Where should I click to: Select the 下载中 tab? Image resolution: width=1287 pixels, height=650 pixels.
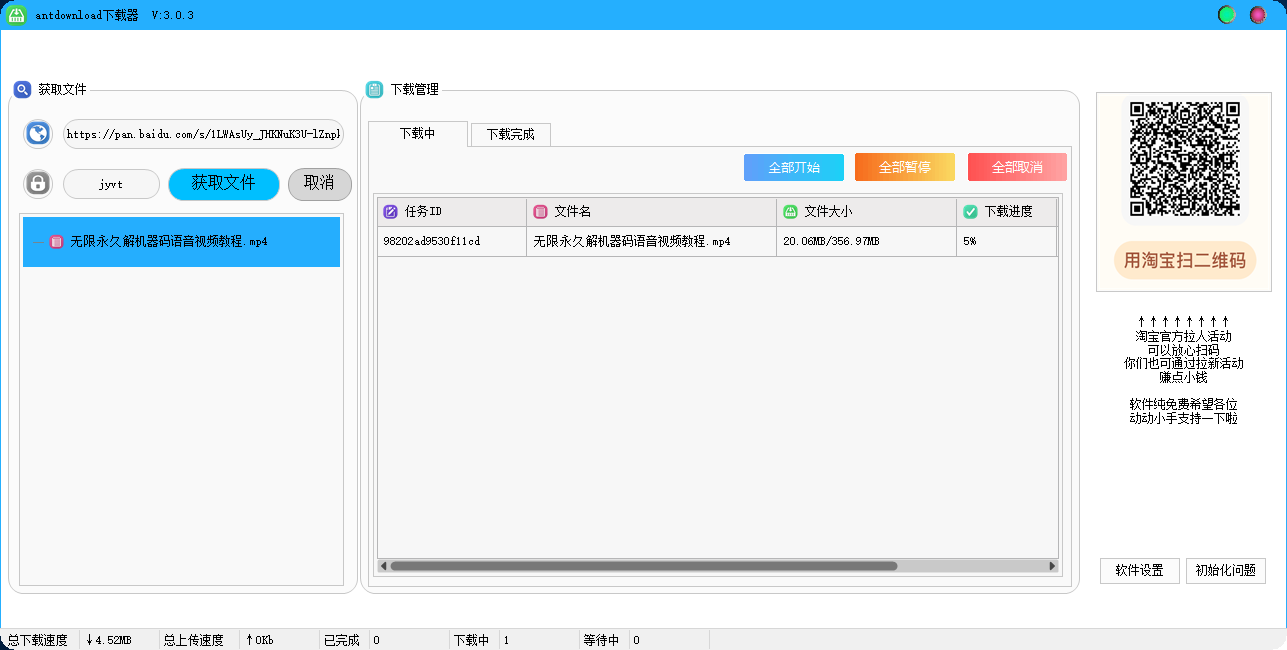point(417,134)
